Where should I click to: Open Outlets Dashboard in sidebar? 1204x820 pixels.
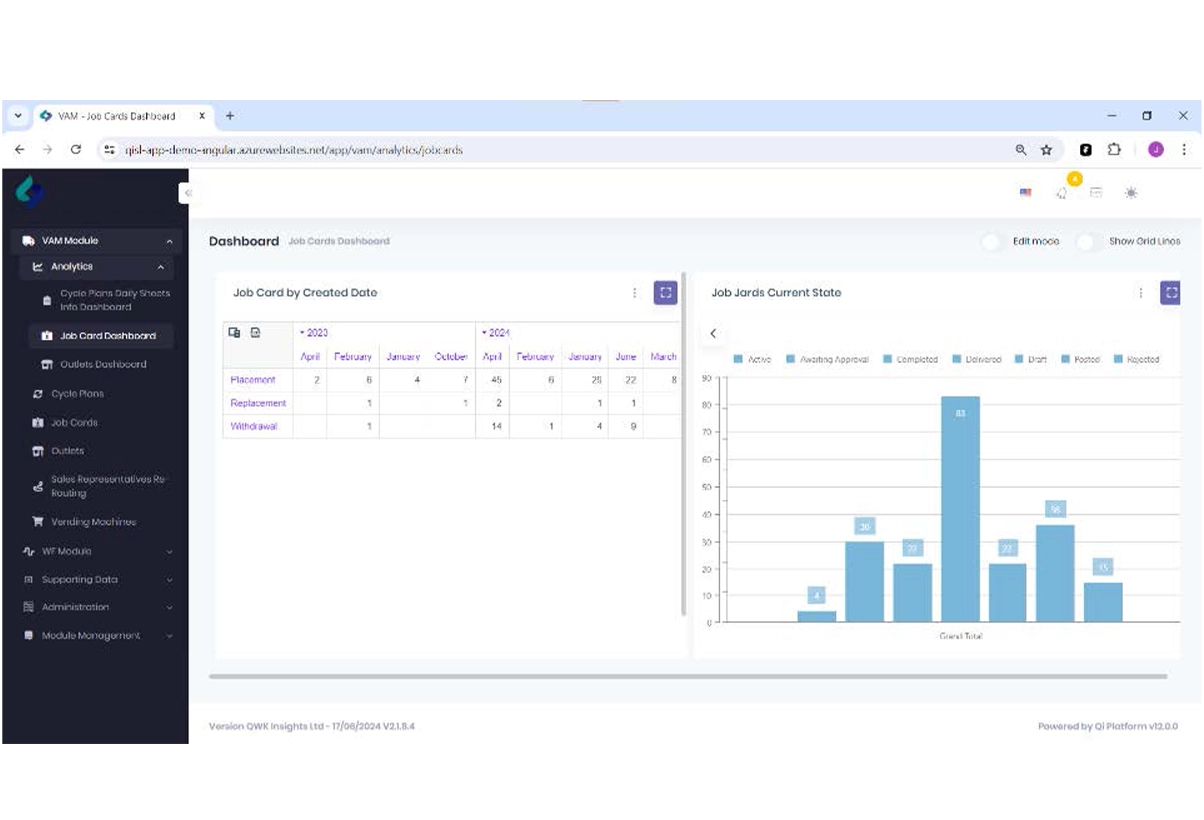pyautogui.click(x=103, y=364)
